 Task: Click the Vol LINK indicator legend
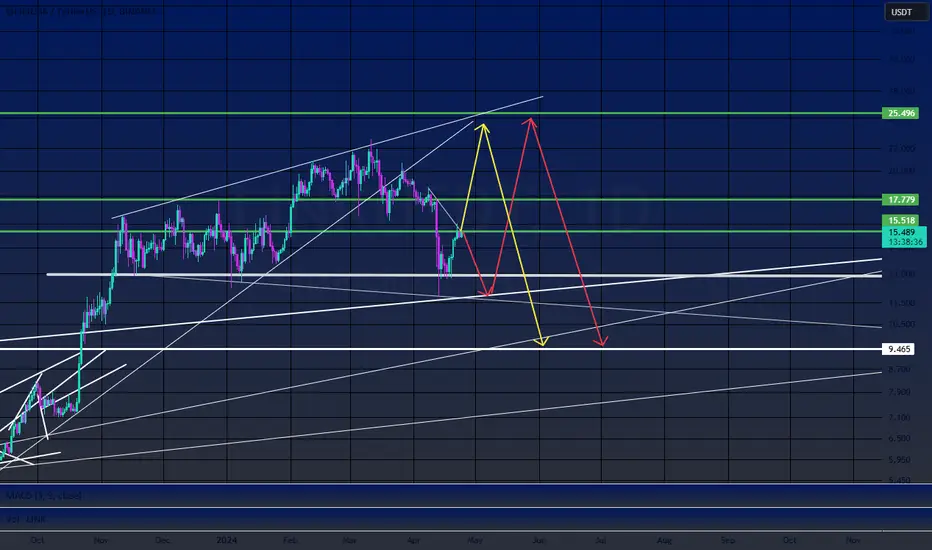pos(26,519)
